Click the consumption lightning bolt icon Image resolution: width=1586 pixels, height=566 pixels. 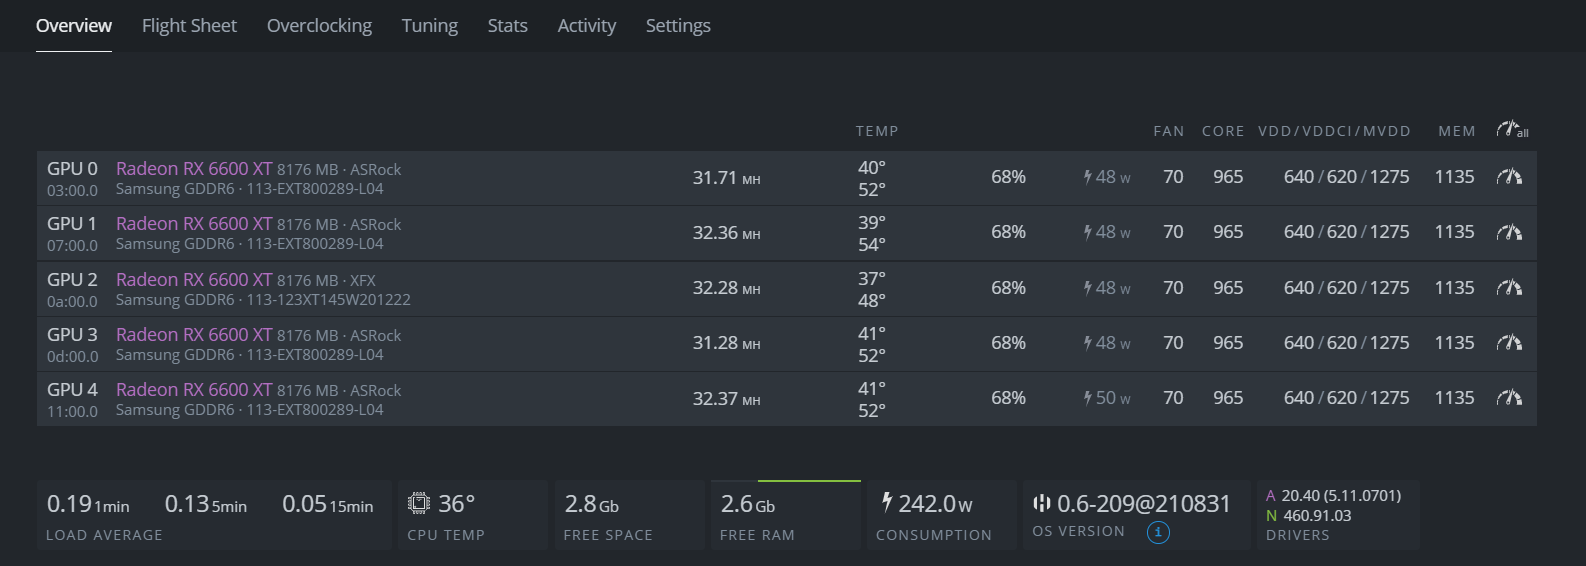(x=886, y=502)
